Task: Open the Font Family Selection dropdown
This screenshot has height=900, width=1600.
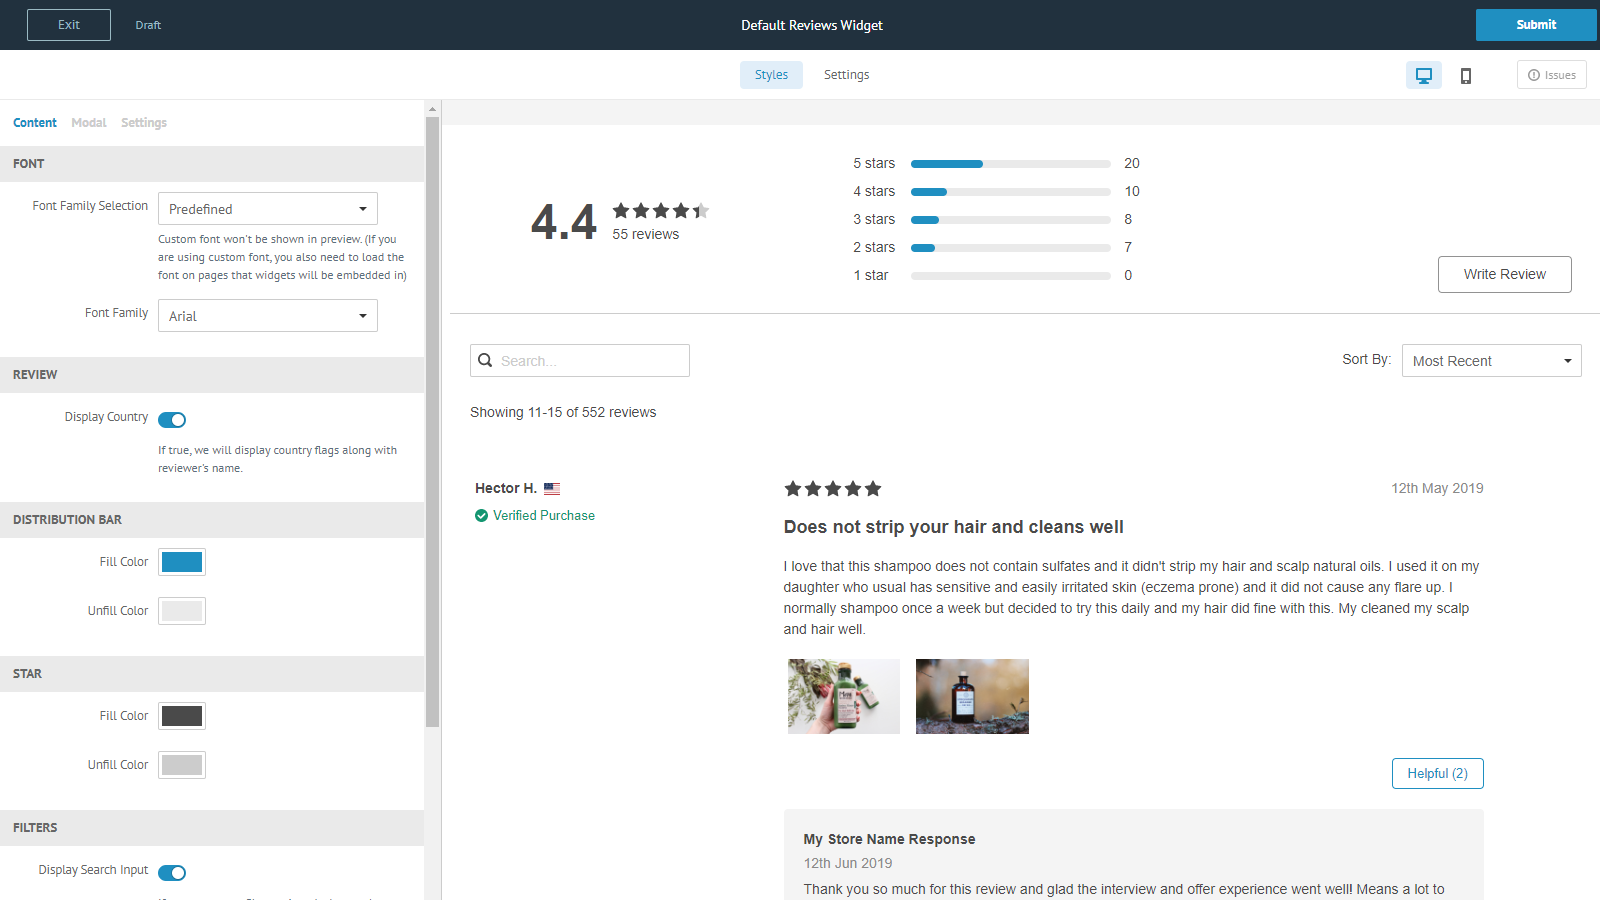Action: tap(267, 209)
